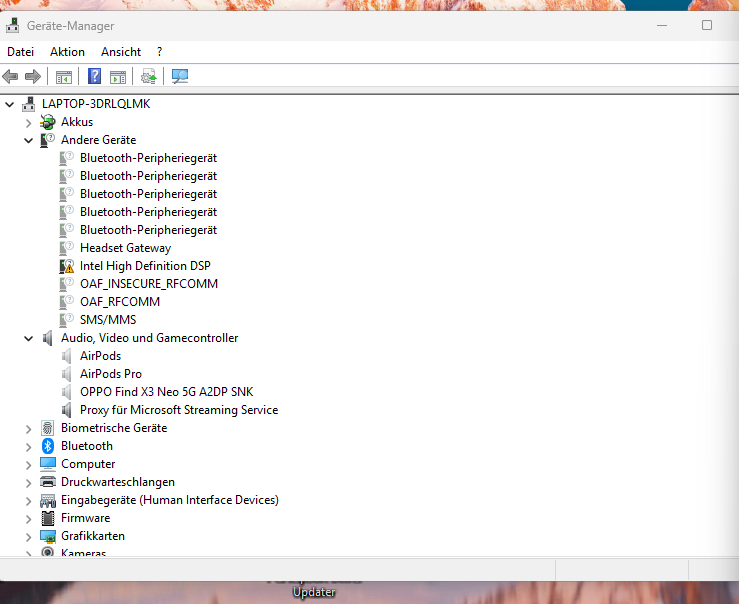Expand the Eingabegeräte (Human Interface Devices) category
The height and width of the screenshot is (604, 739).
coord(28,501)
